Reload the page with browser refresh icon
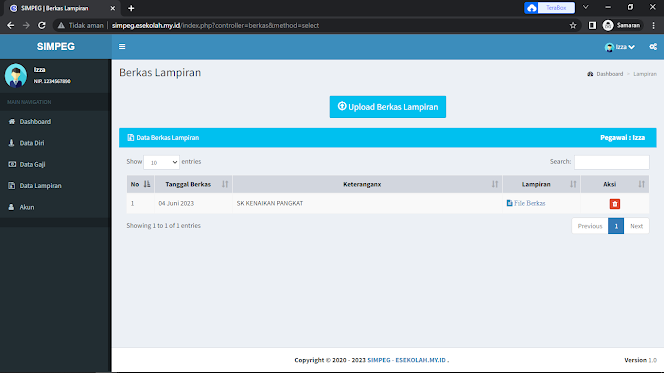 [42, 25]
